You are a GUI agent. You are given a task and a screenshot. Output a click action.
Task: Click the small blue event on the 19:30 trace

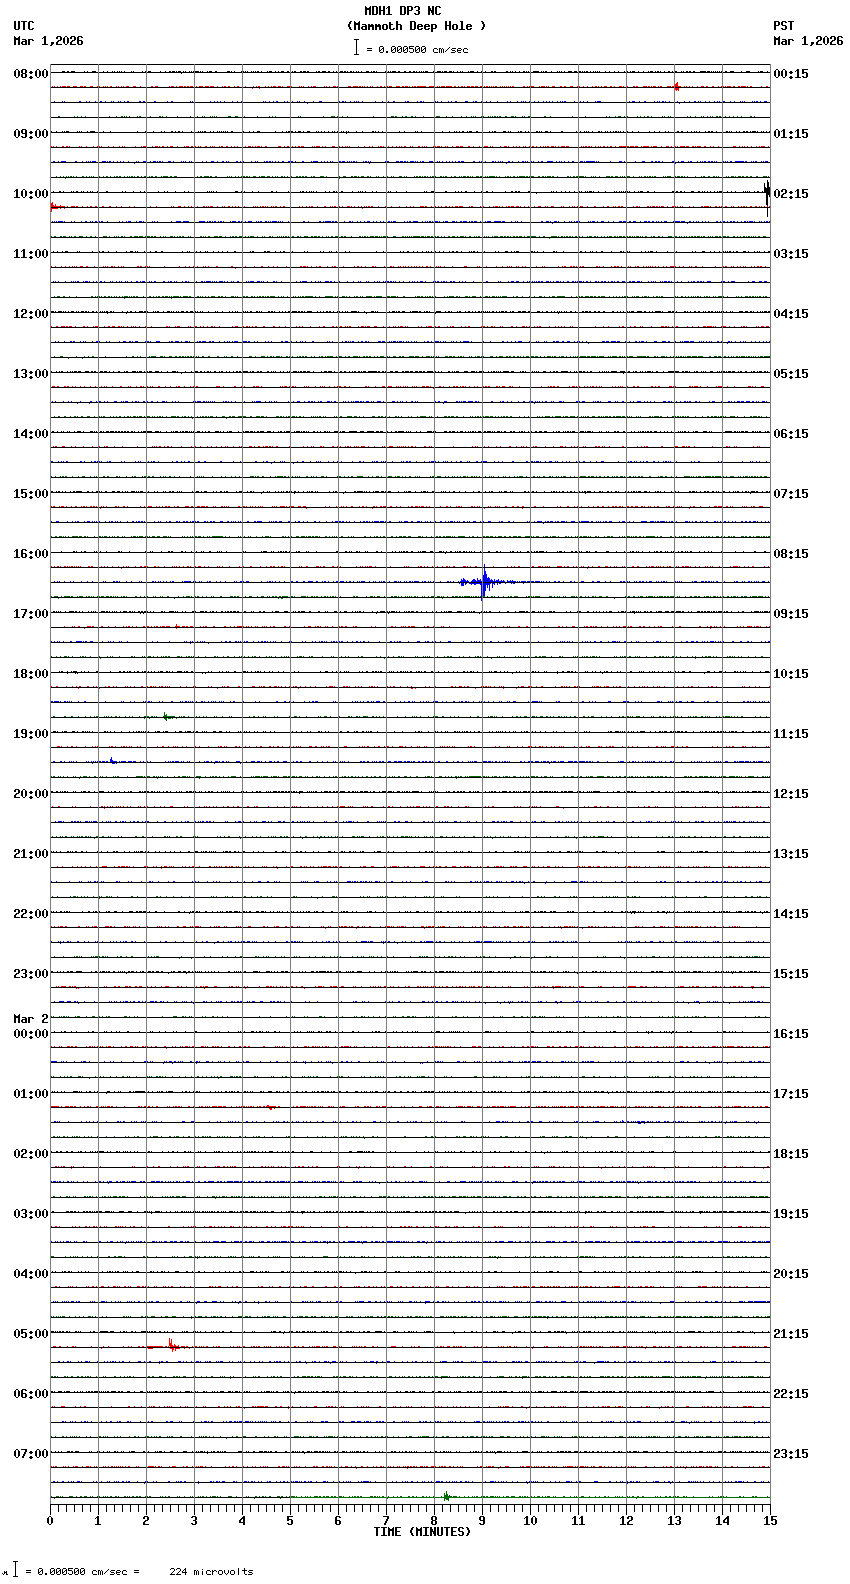pyautogui.click(x=112, y=762)
